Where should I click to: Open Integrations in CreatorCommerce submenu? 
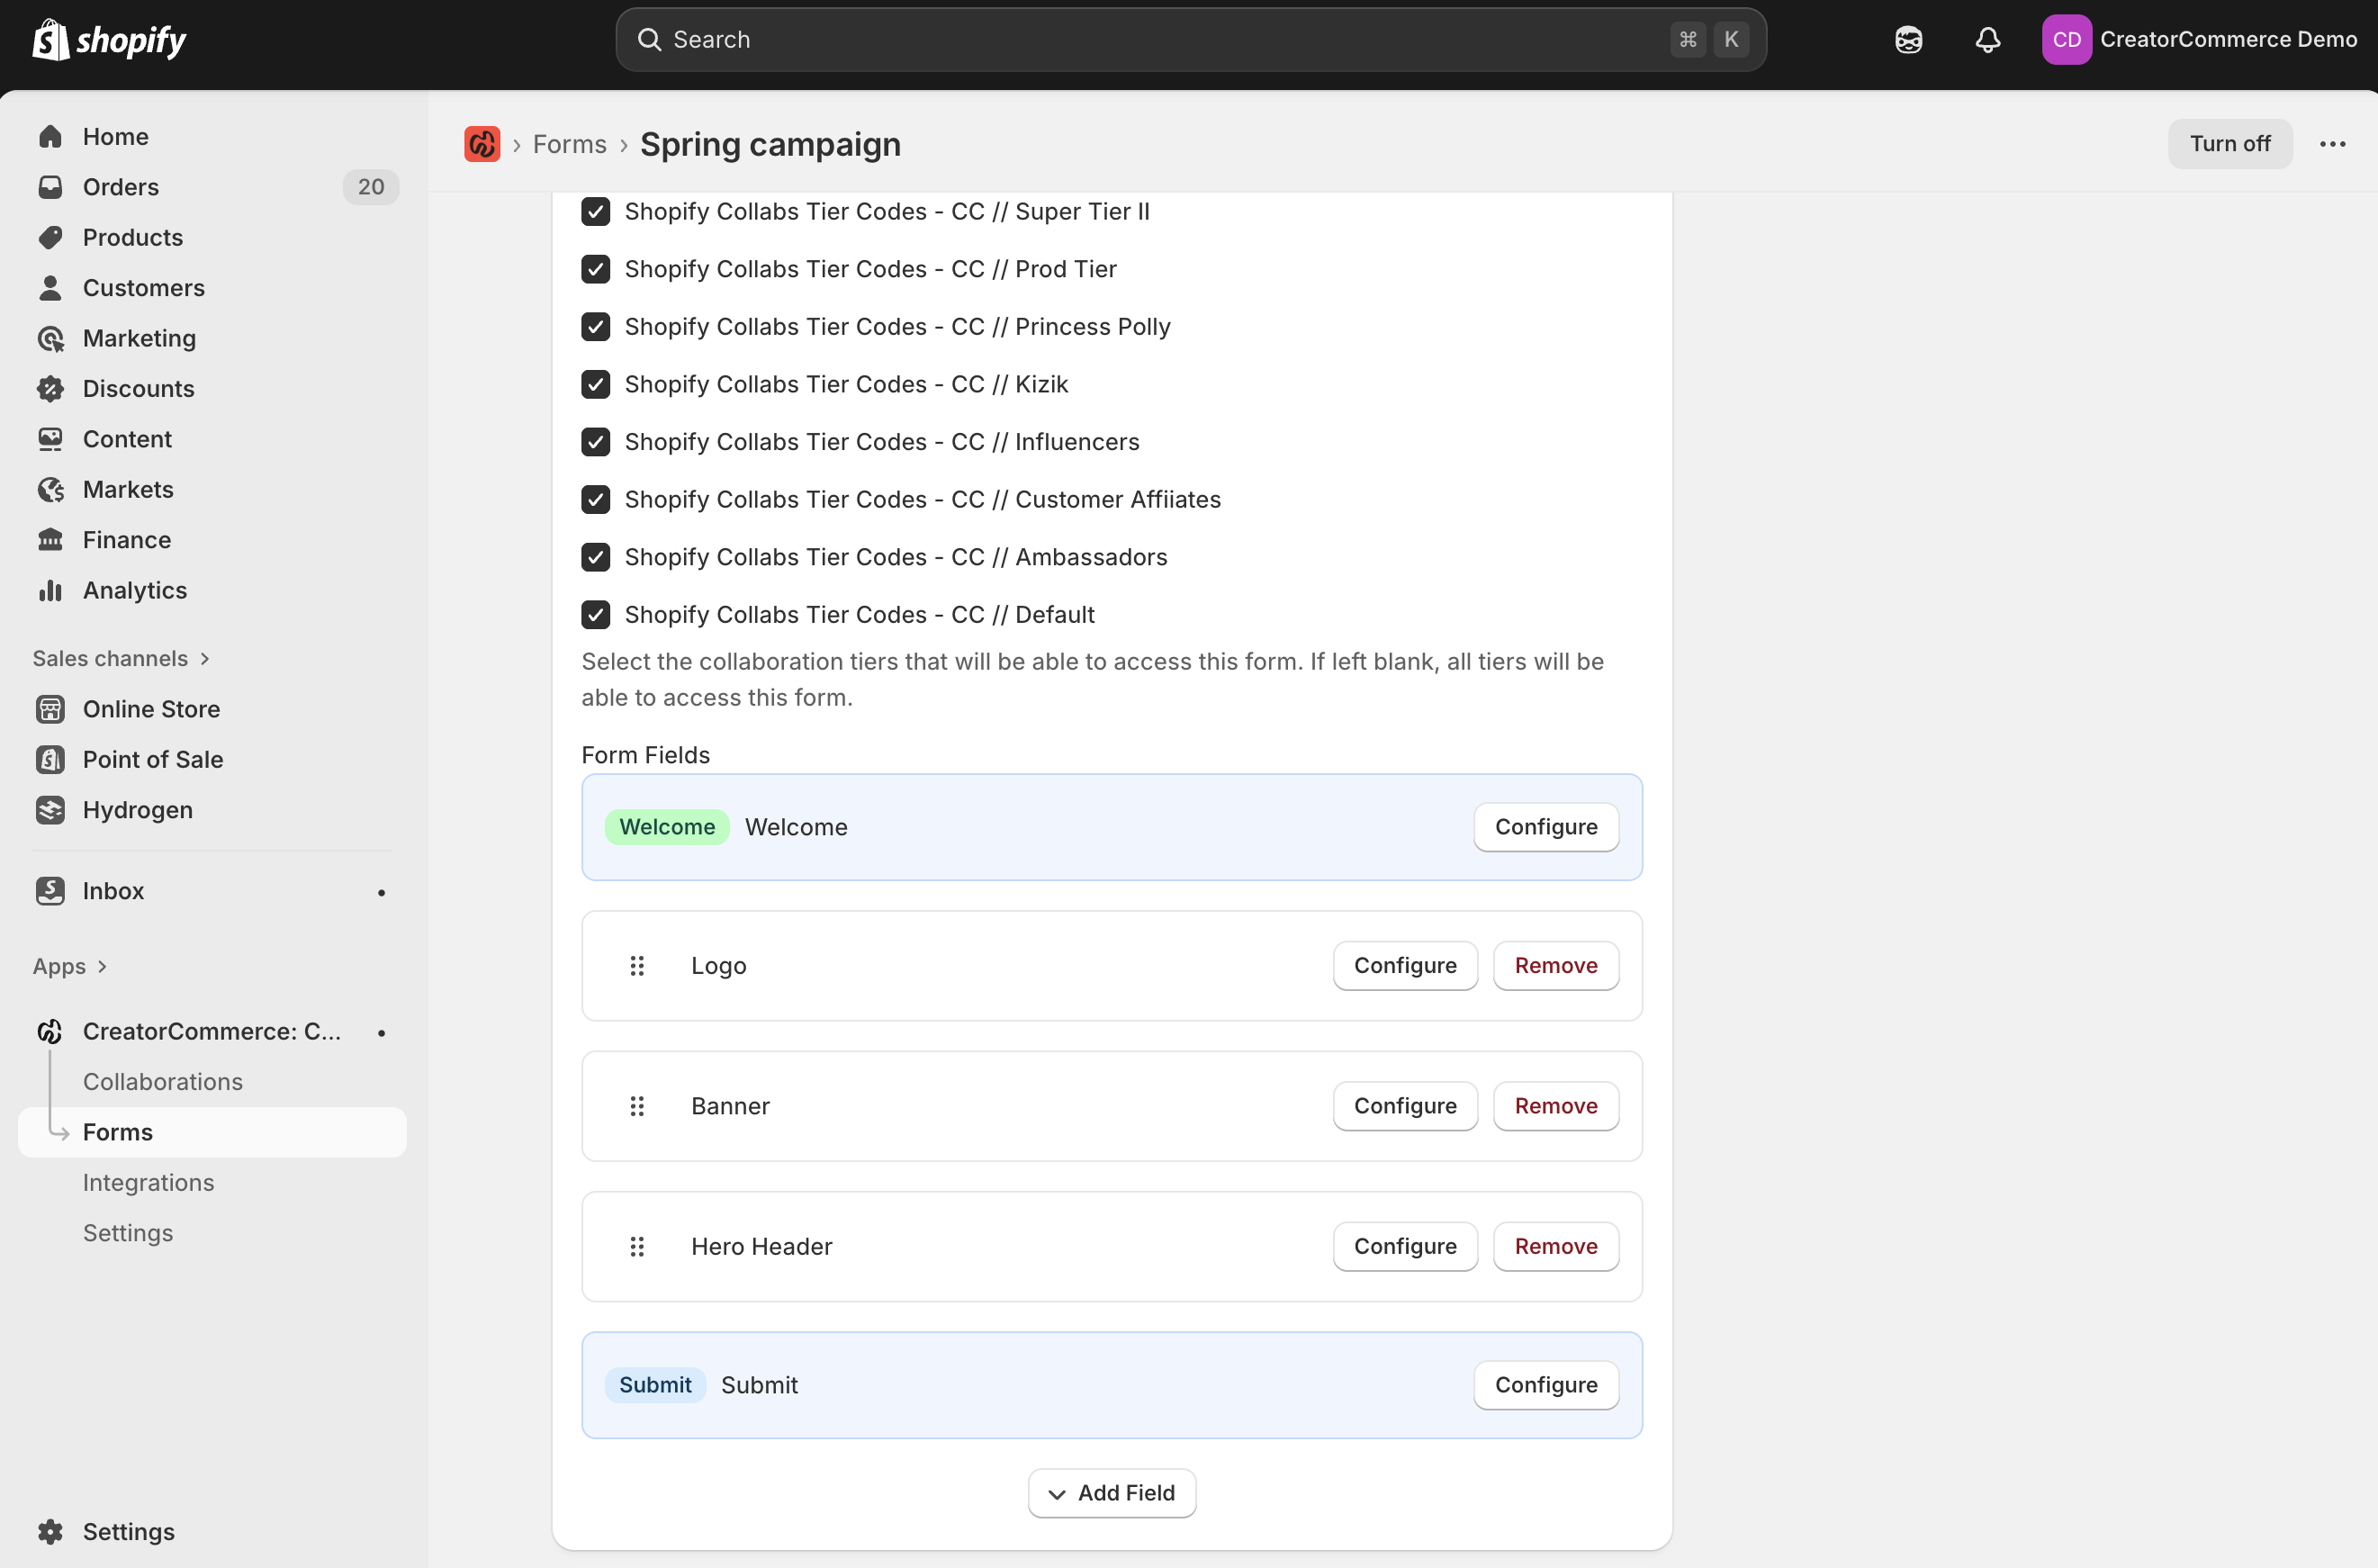(148, 1183)
